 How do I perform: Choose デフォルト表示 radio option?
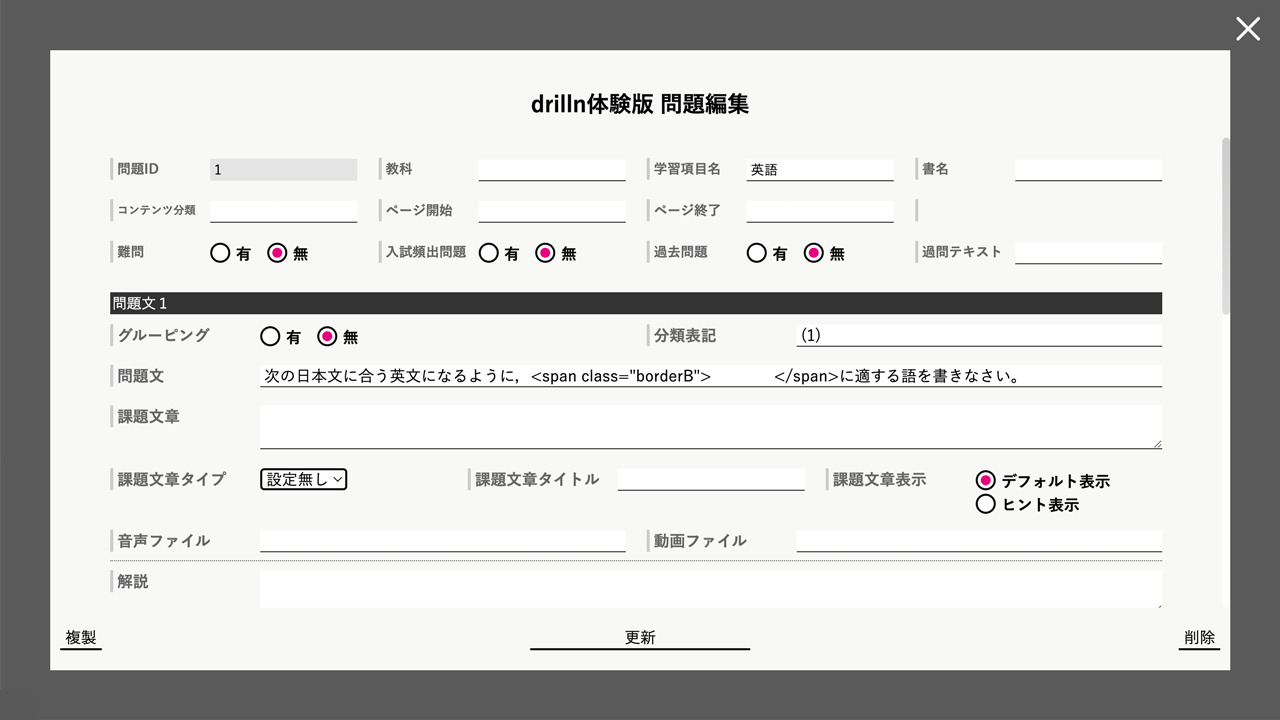[x=986, y=480]
